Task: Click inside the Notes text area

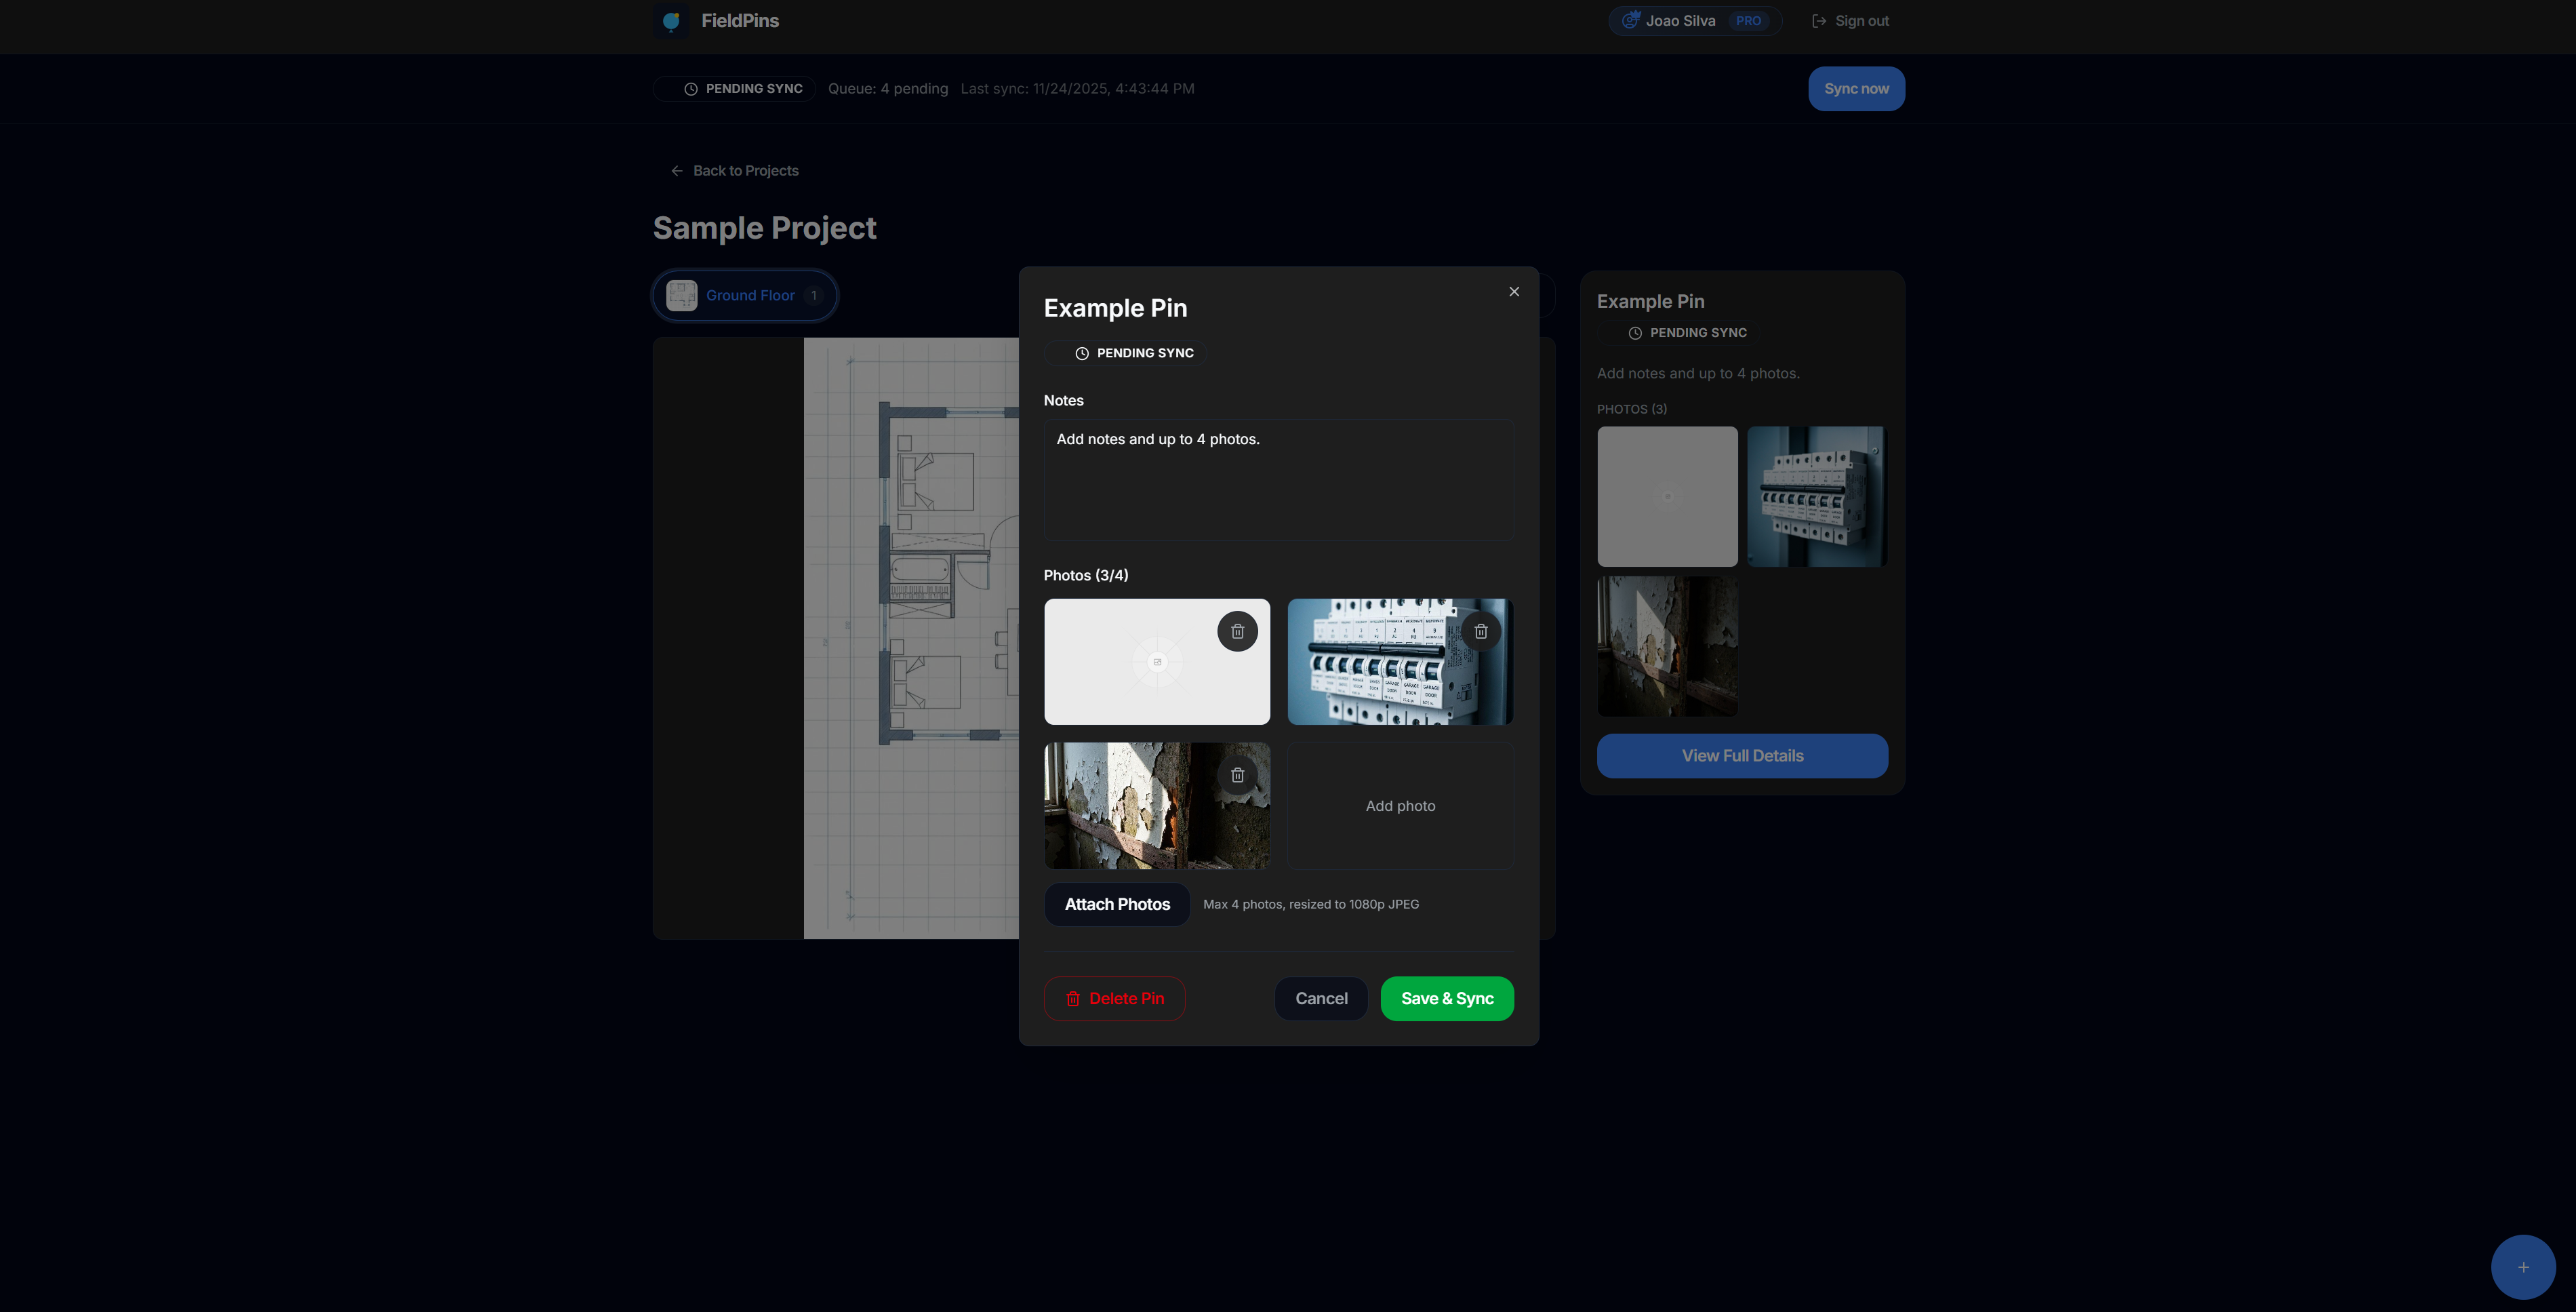Action: point(1278,480)
